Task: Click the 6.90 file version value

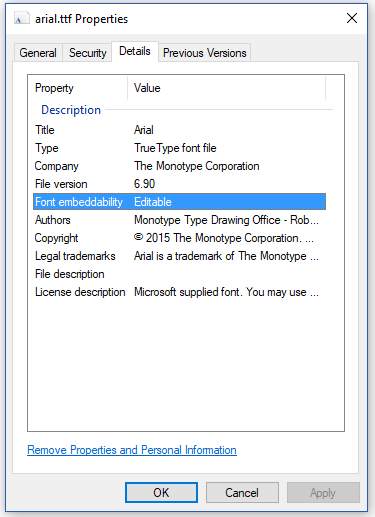Action: (144, 184)
